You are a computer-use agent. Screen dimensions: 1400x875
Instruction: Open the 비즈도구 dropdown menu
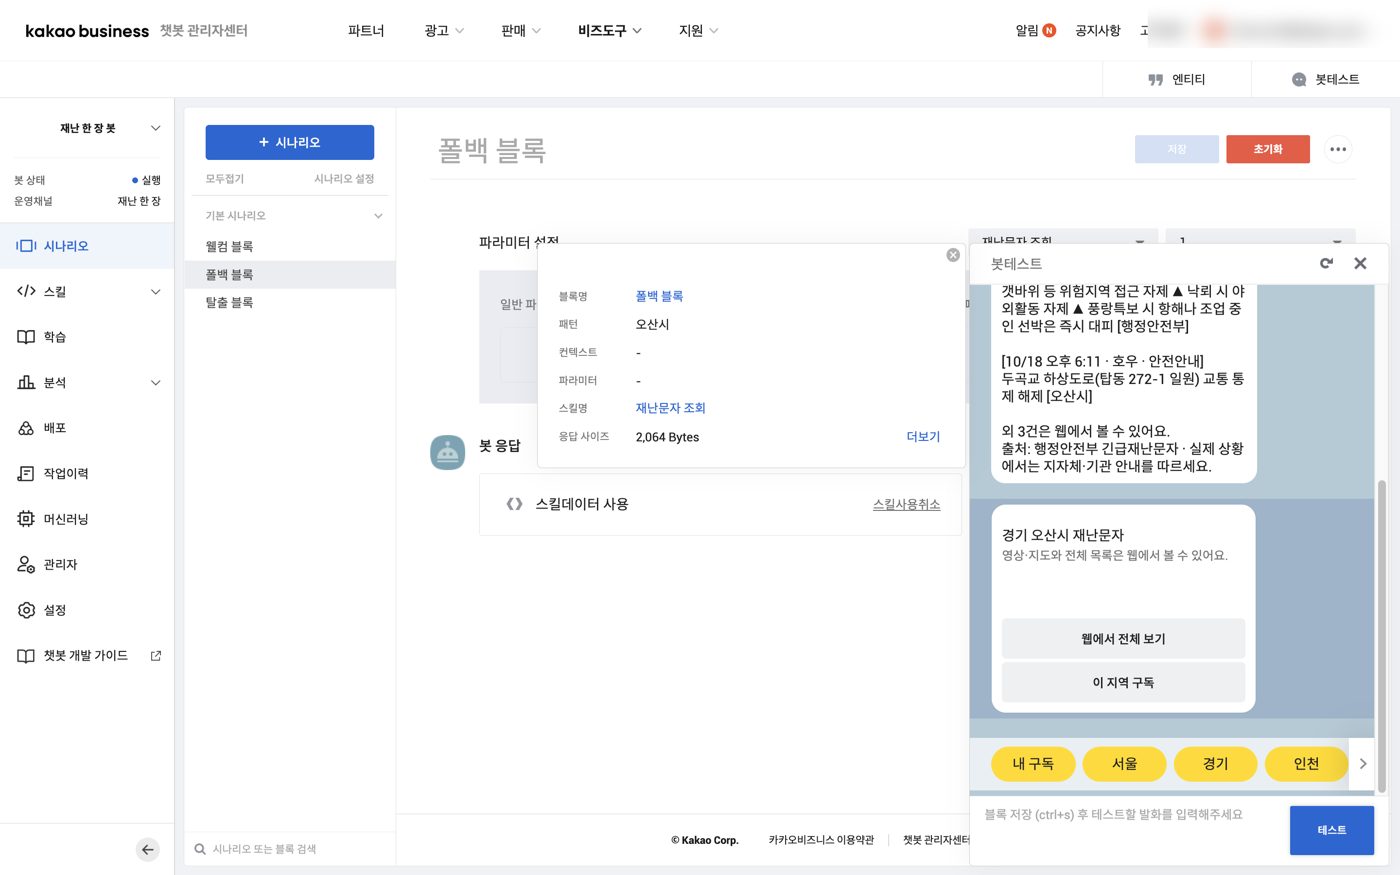click(x=610, y=30)
